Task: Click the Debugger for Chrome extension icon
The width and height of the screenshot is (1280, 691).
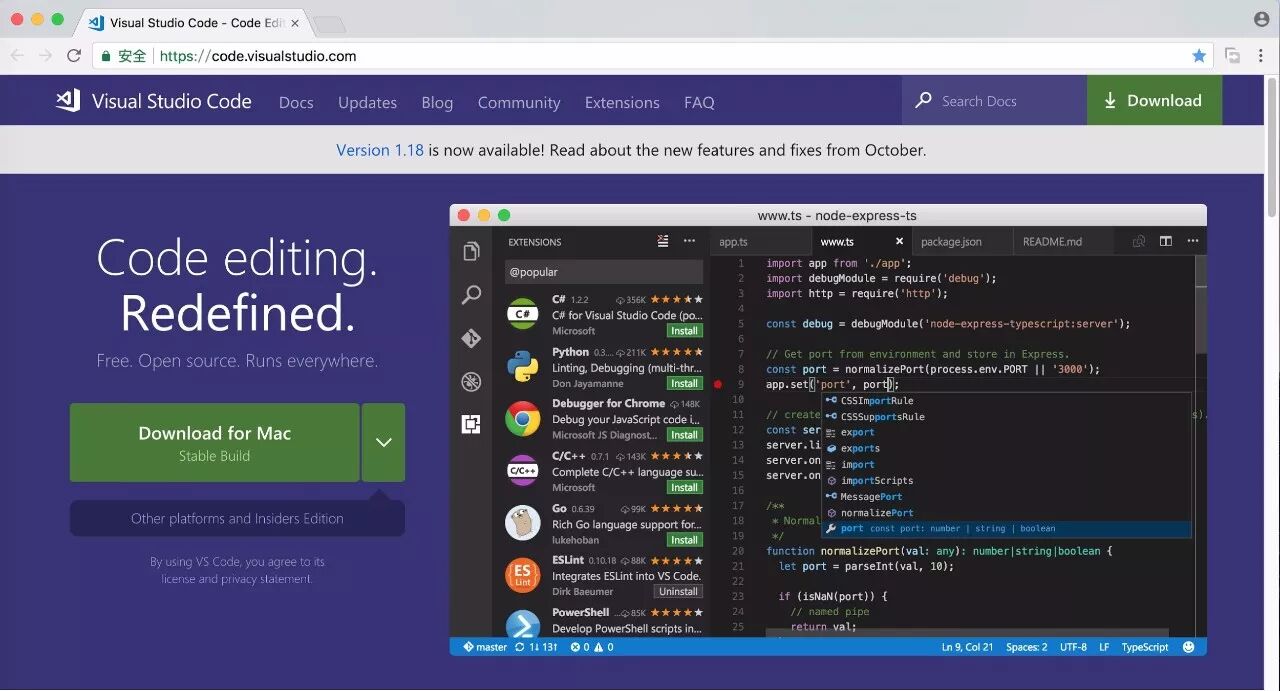Action: coord(523,419)
